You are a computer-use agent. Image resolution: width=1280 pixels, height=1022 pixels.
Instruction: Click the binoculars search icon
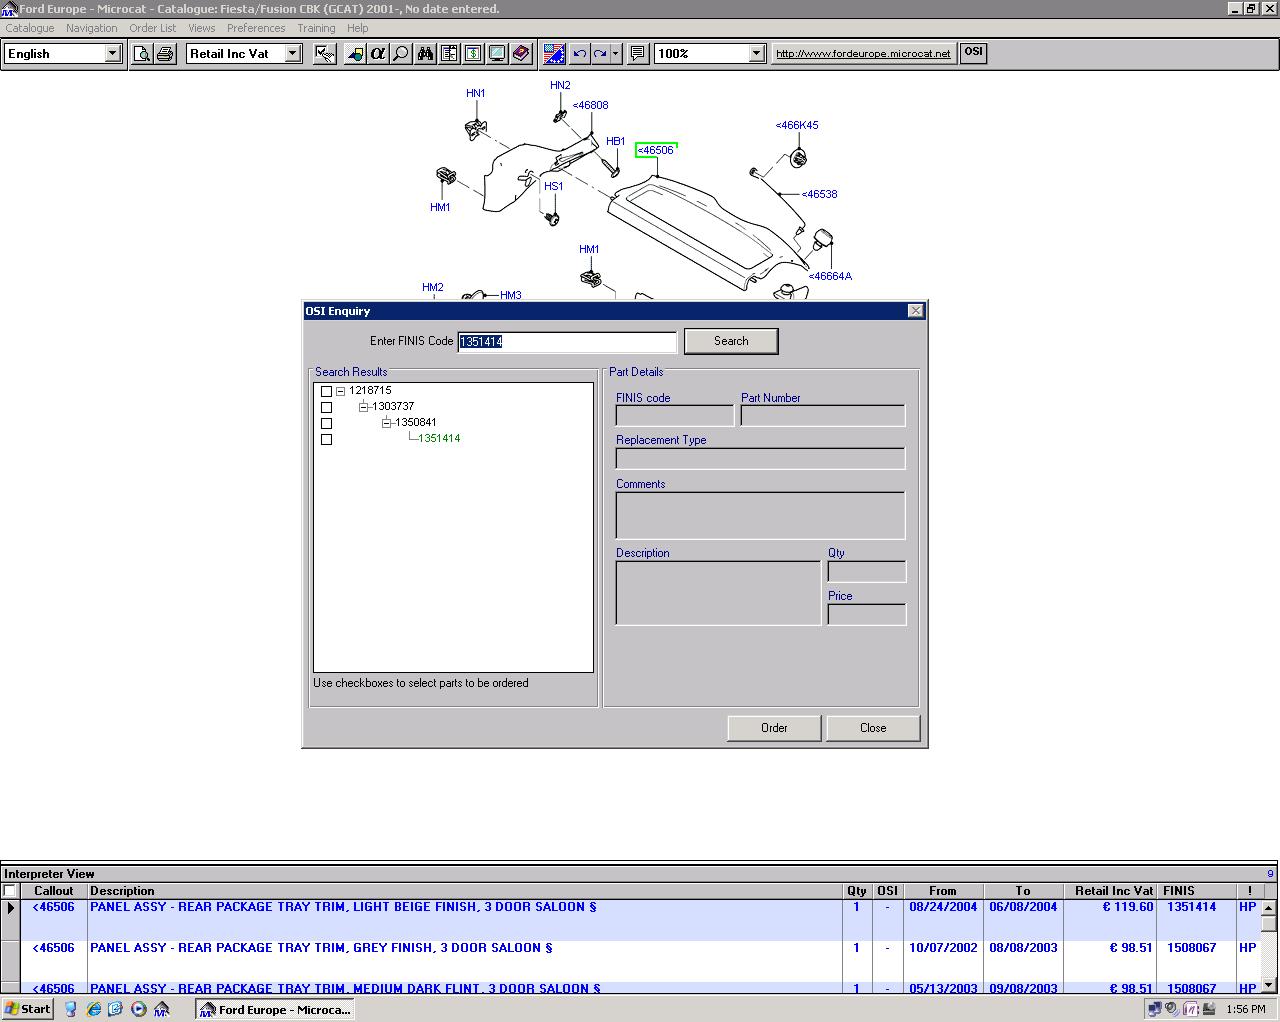pos(425,54)
